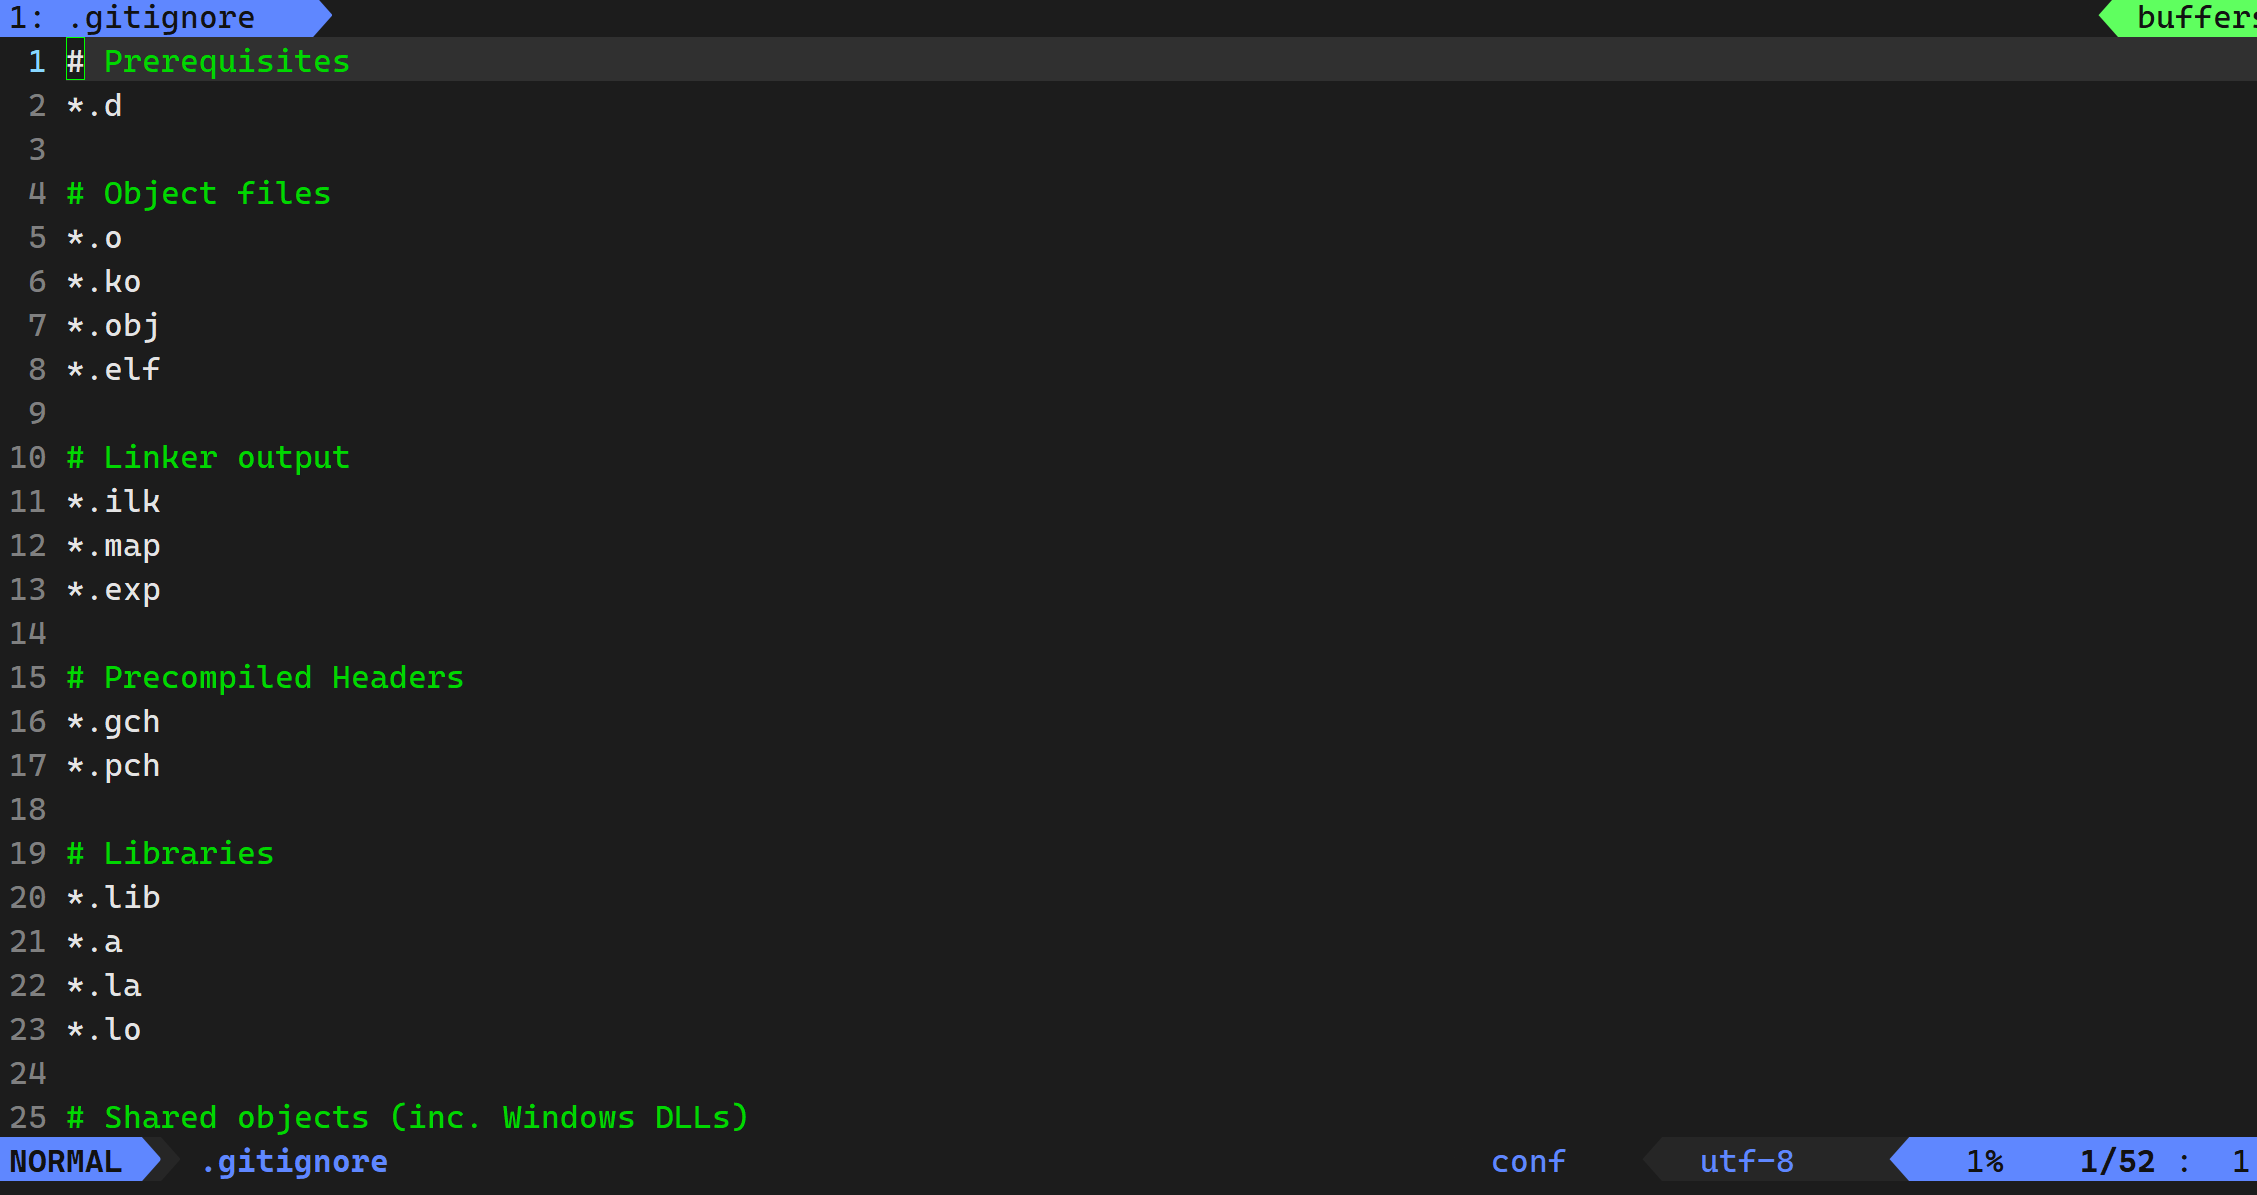Place cursor on '# Prerequisites' comment

point(208,61)
